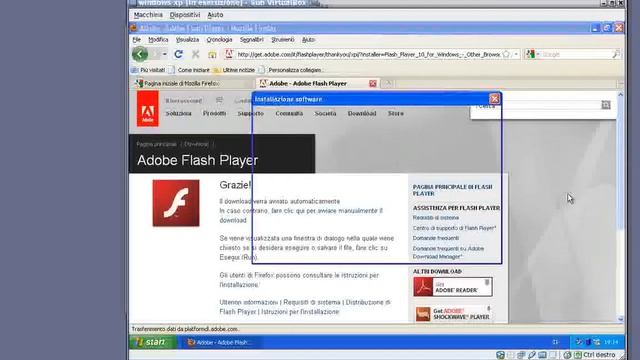
Task: Open the VirtualBox Macchina menu
Action: click(x=148, y=15)
